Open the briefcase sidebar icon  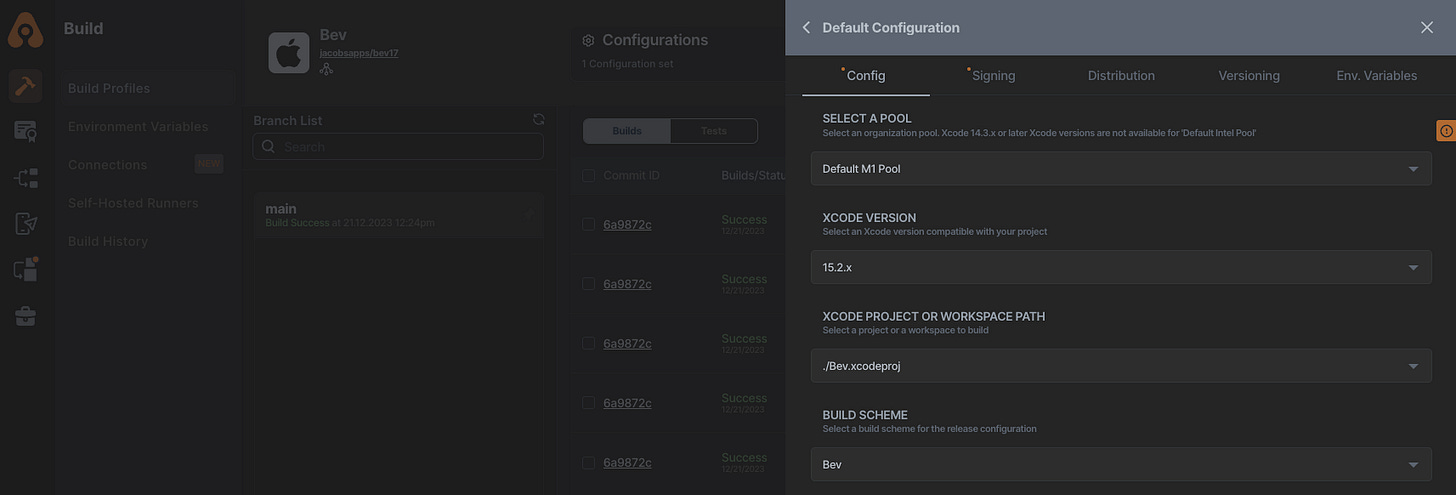point(25,316)
